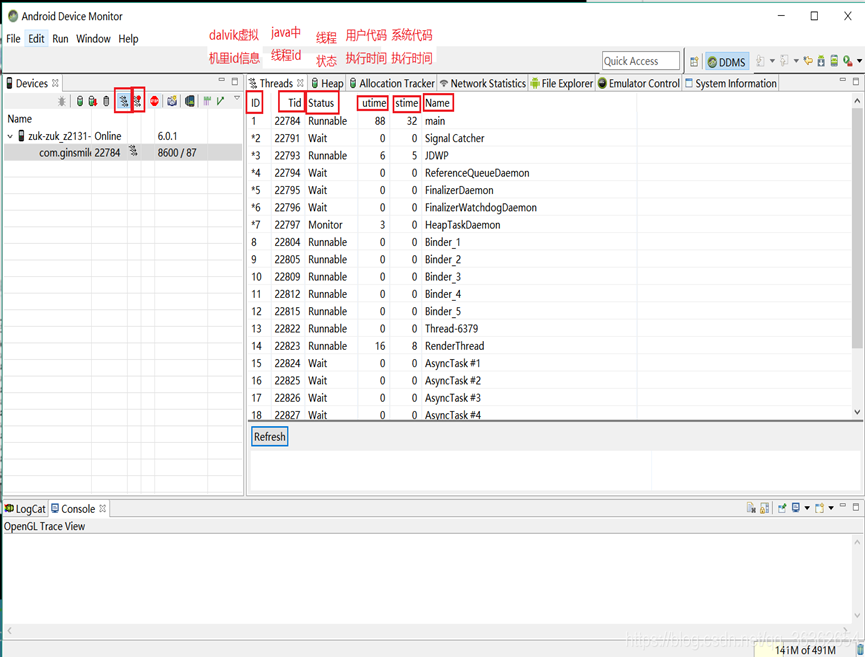This screenshot has width=865, height=657.
Task: Switch to the Threads tab
Action: [276, 83]
